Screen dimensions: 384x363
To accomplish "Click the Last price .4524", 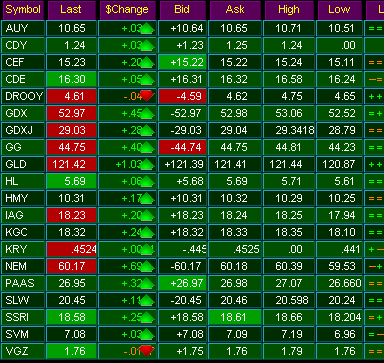I will 71,249.
